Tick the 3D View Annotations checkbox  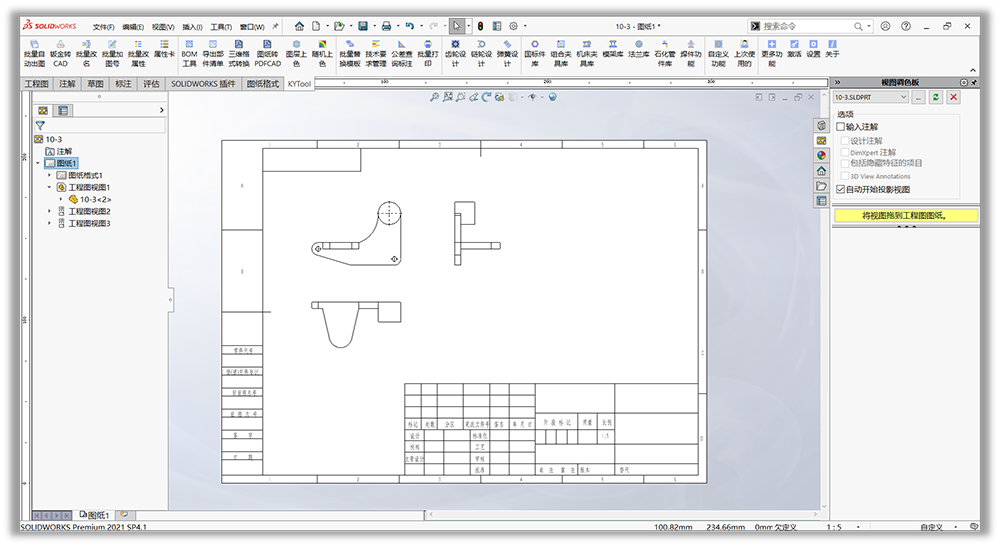(x=845, y=176)
